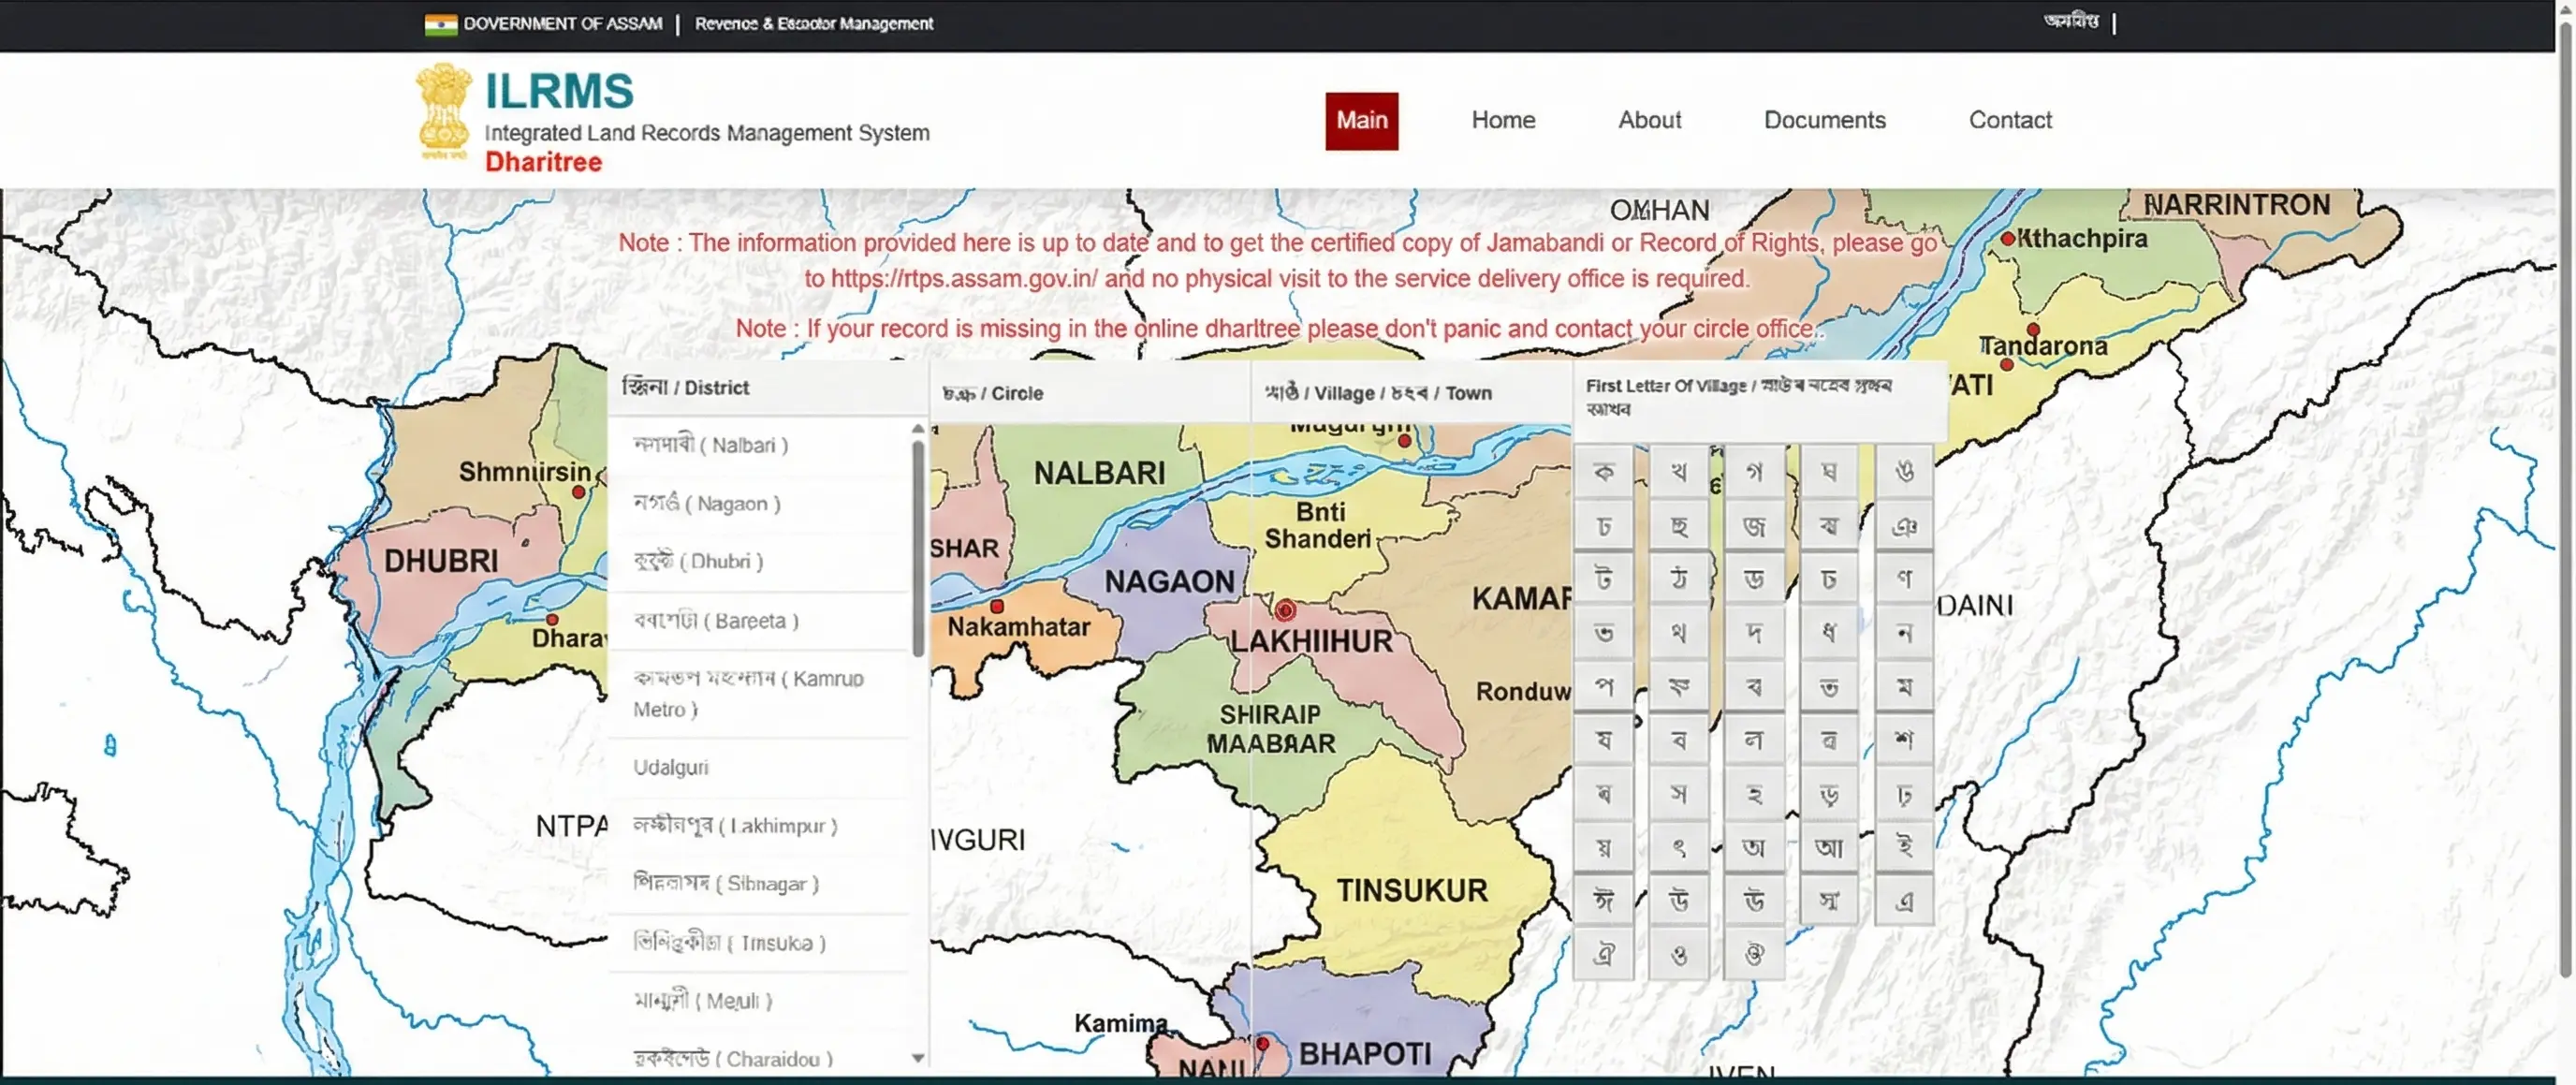Select Lakhimpur district entry
Image resolution: width=2576 pixels, height=1085 pixels.
(736, 826)
